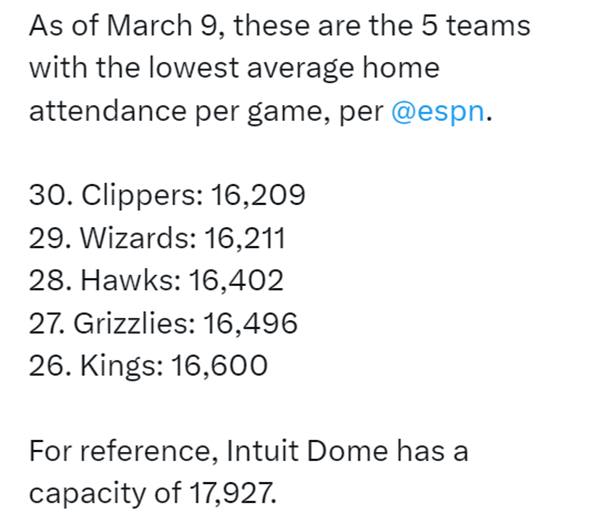
Task: Click the phrase lowest average home
Action: pos(294,68)
